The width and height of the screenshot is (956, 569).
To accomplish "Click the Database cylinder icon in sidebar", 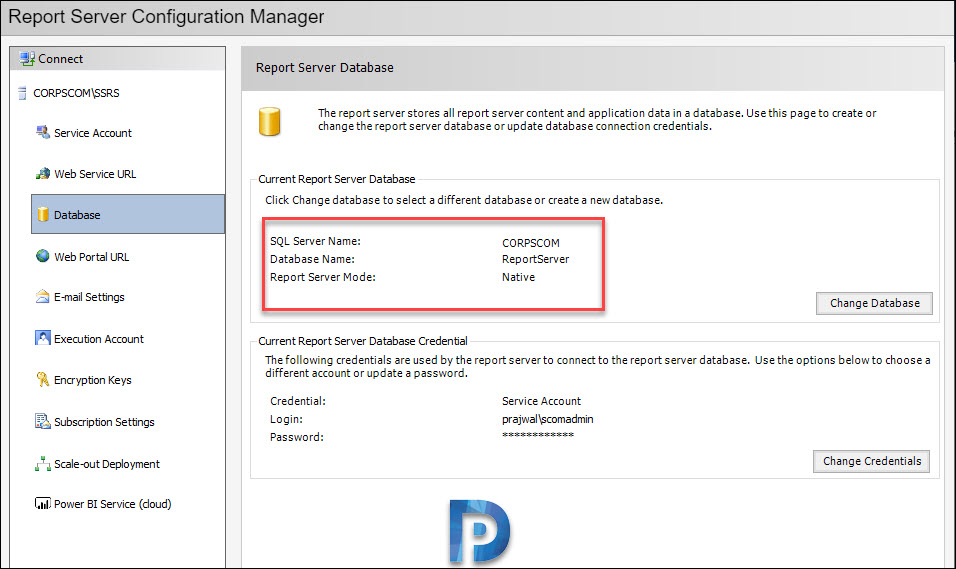I will [x=43, y=215].
